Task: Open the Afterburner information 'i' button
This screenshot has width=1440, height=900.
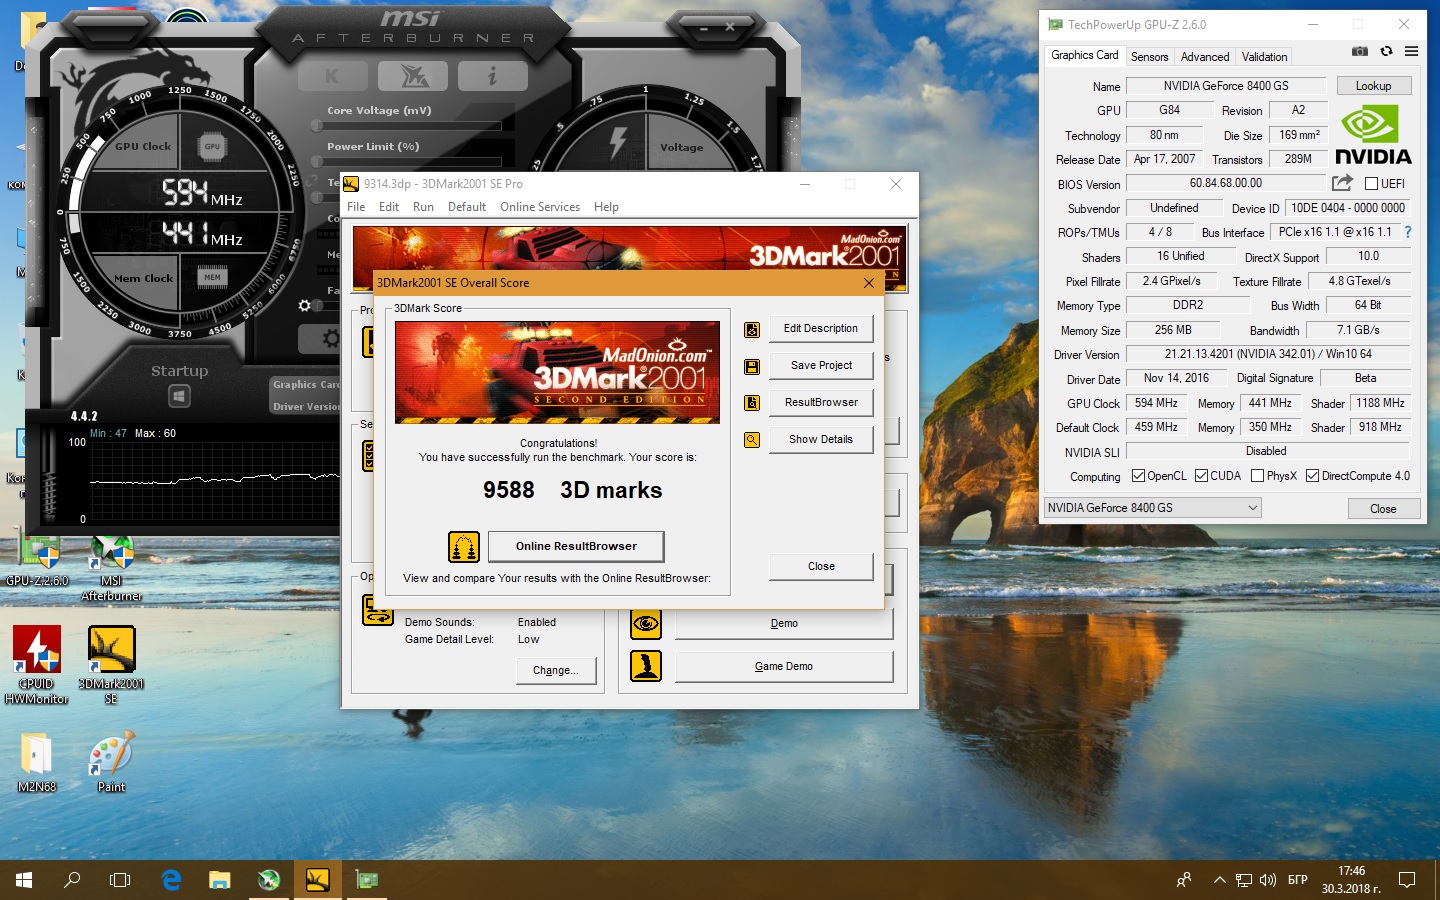Action: pos(492,76)
